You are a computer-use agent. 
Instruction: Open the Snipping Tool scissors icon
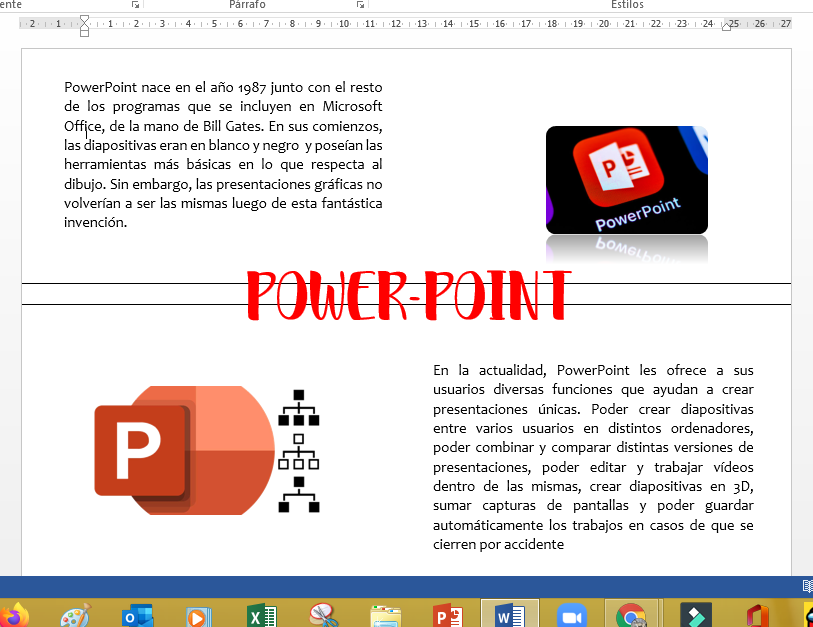click(x=324, y=616)
